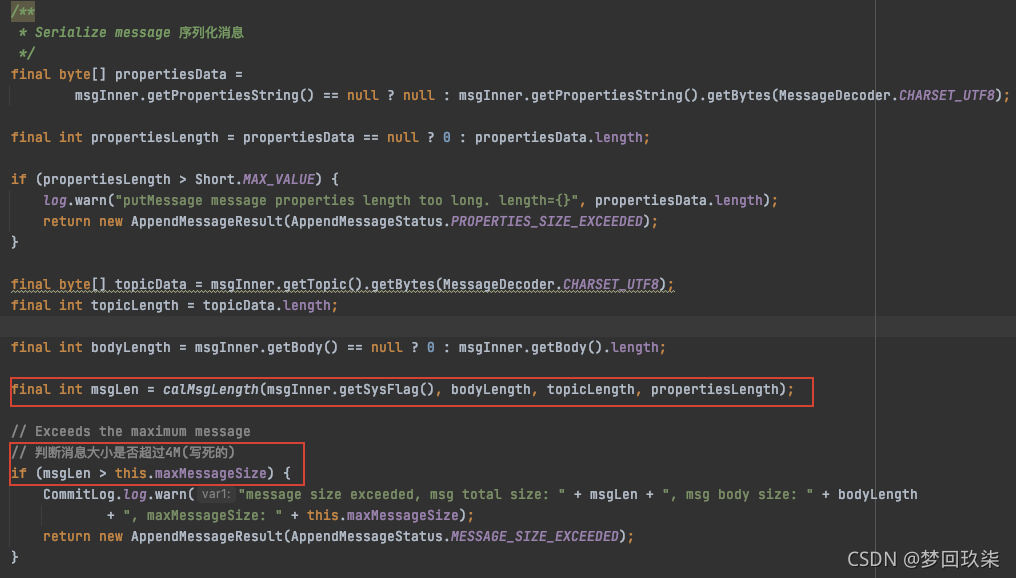This screenshot has height=578, width=1016.
Task: Click the 'calMsgLength' method call
Action: pyautogui.click(x=211, y=389)
